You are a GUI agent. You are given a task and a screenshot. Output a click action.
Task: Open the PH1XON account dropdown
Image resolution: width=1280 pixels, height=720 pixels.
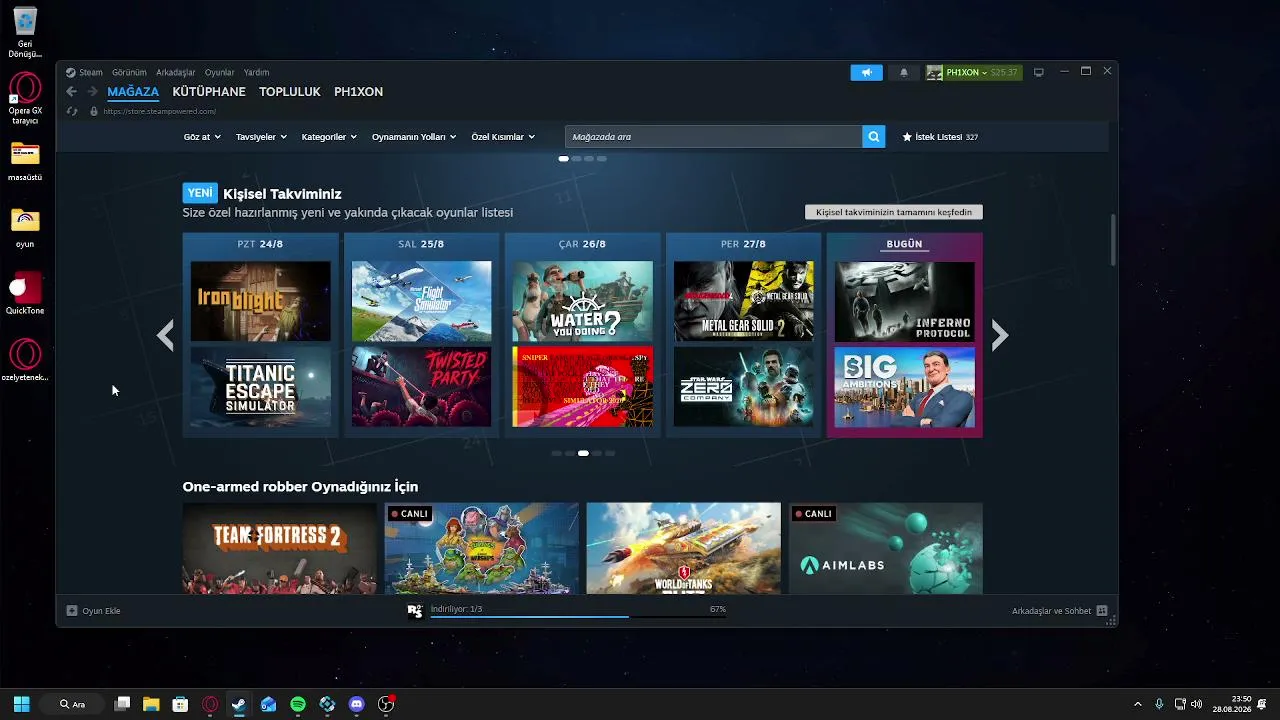click(973, 72)
